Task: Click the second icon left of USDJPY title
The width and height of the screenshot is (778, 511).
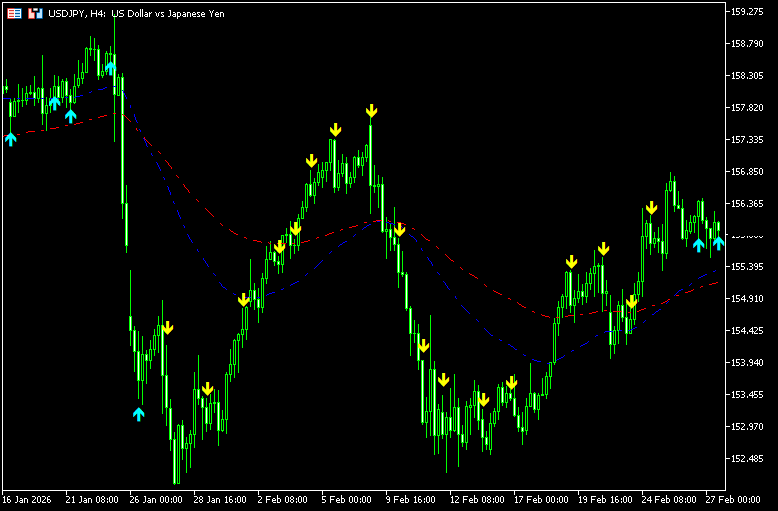Action: [35, 13]
